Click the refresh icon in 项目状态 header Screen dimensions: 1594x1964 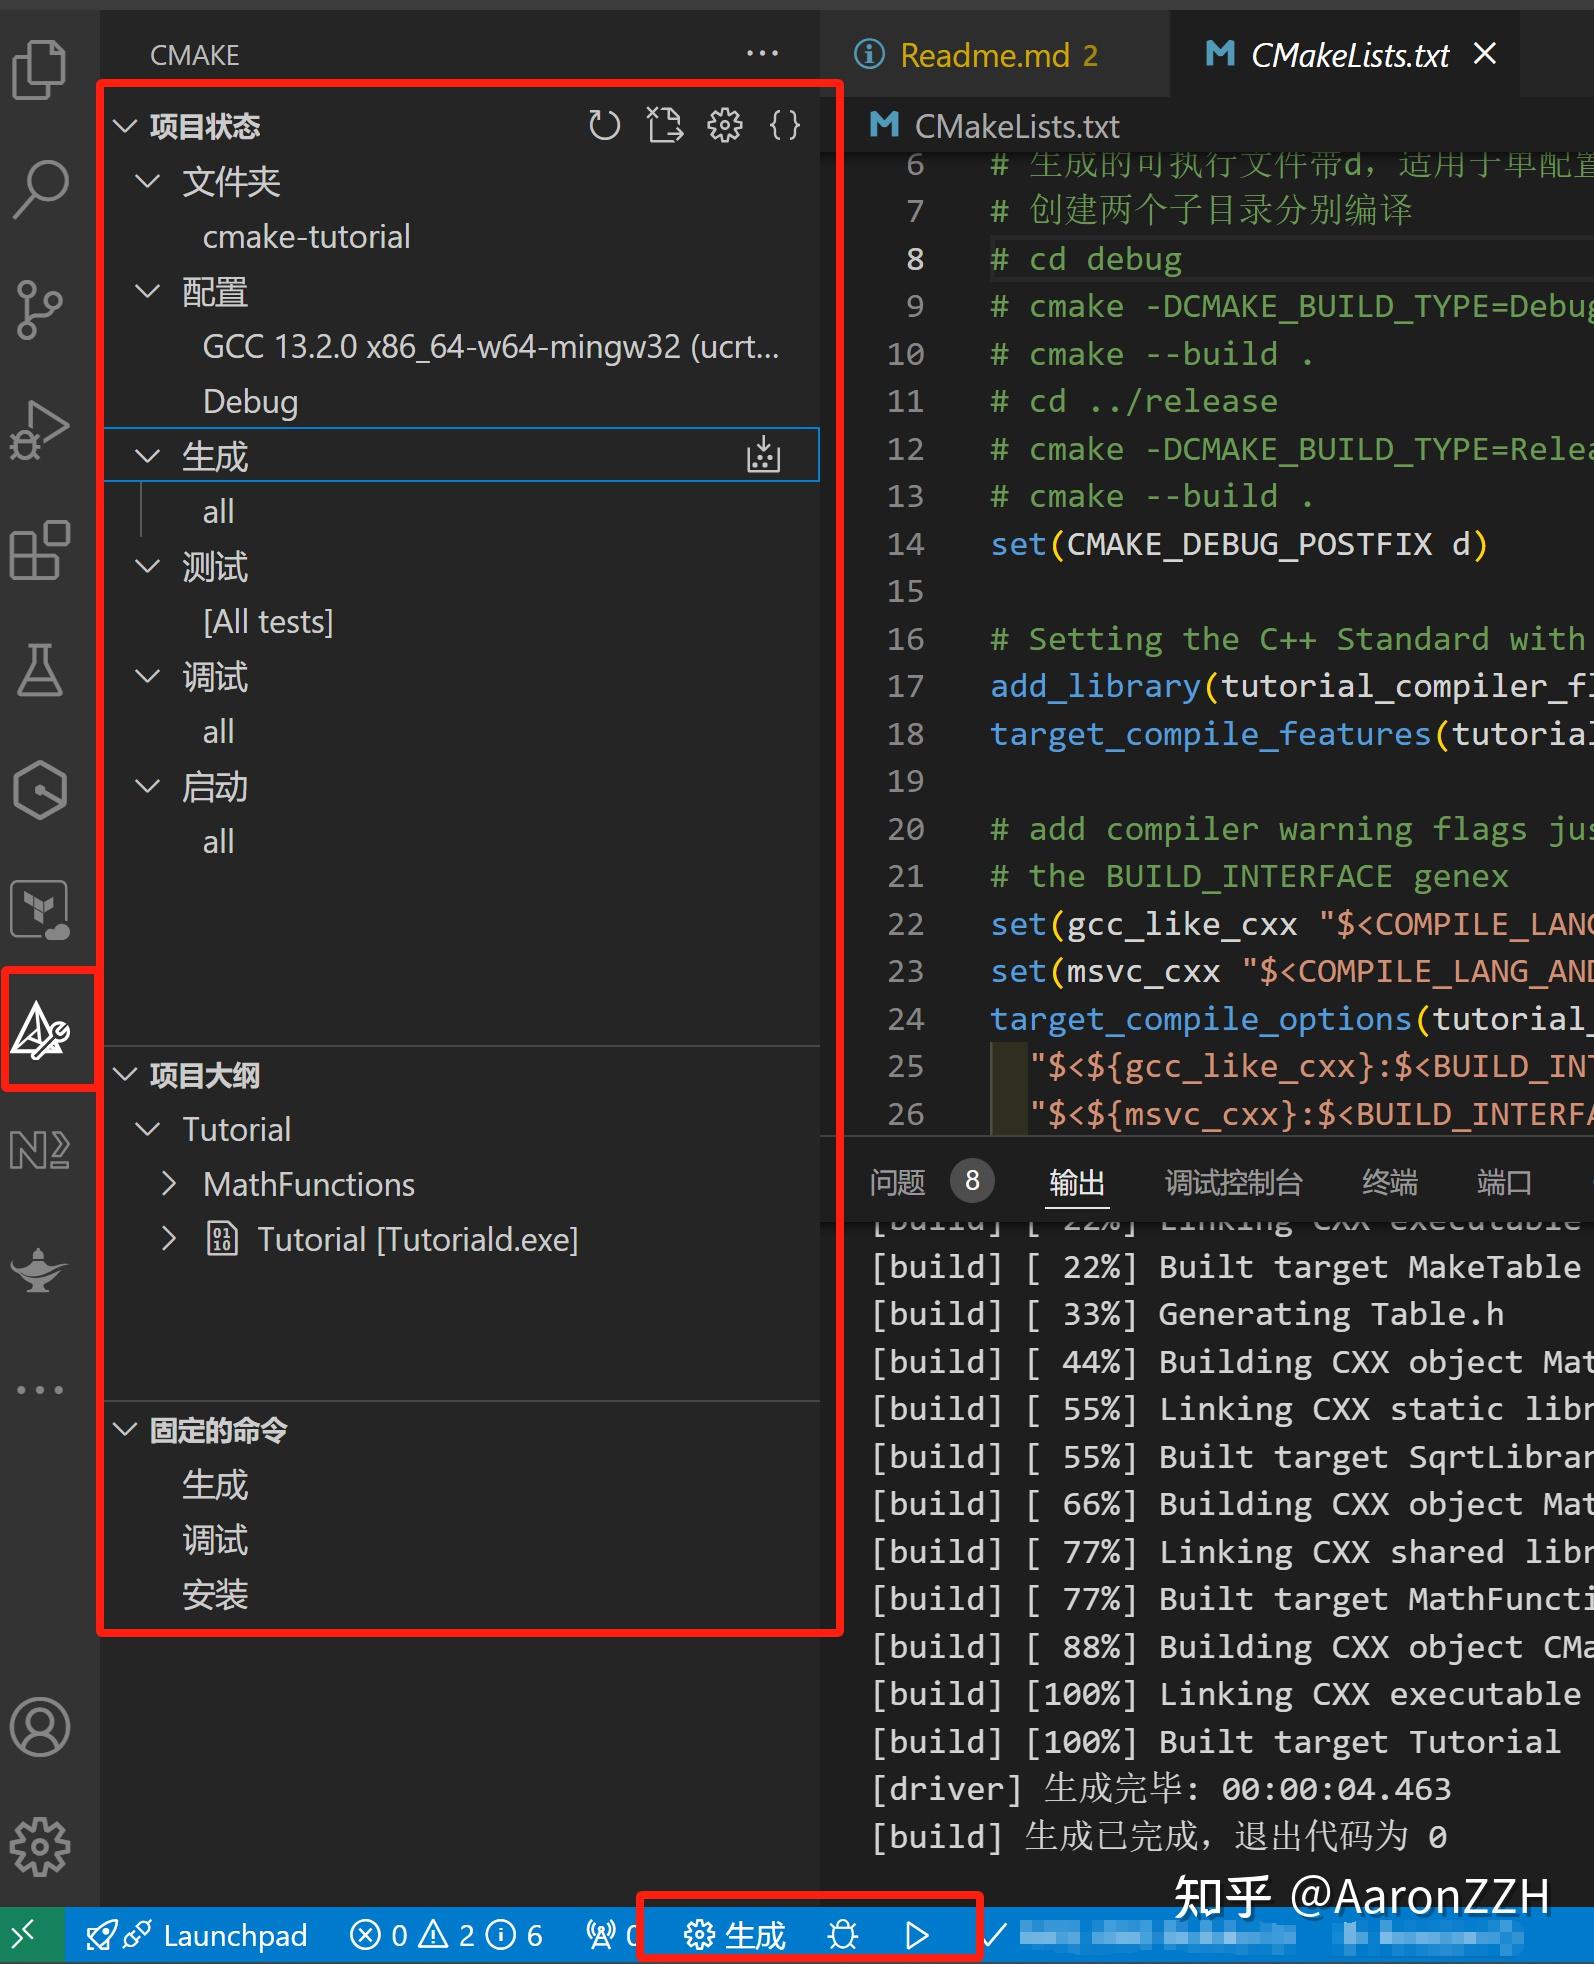[604, 126]
